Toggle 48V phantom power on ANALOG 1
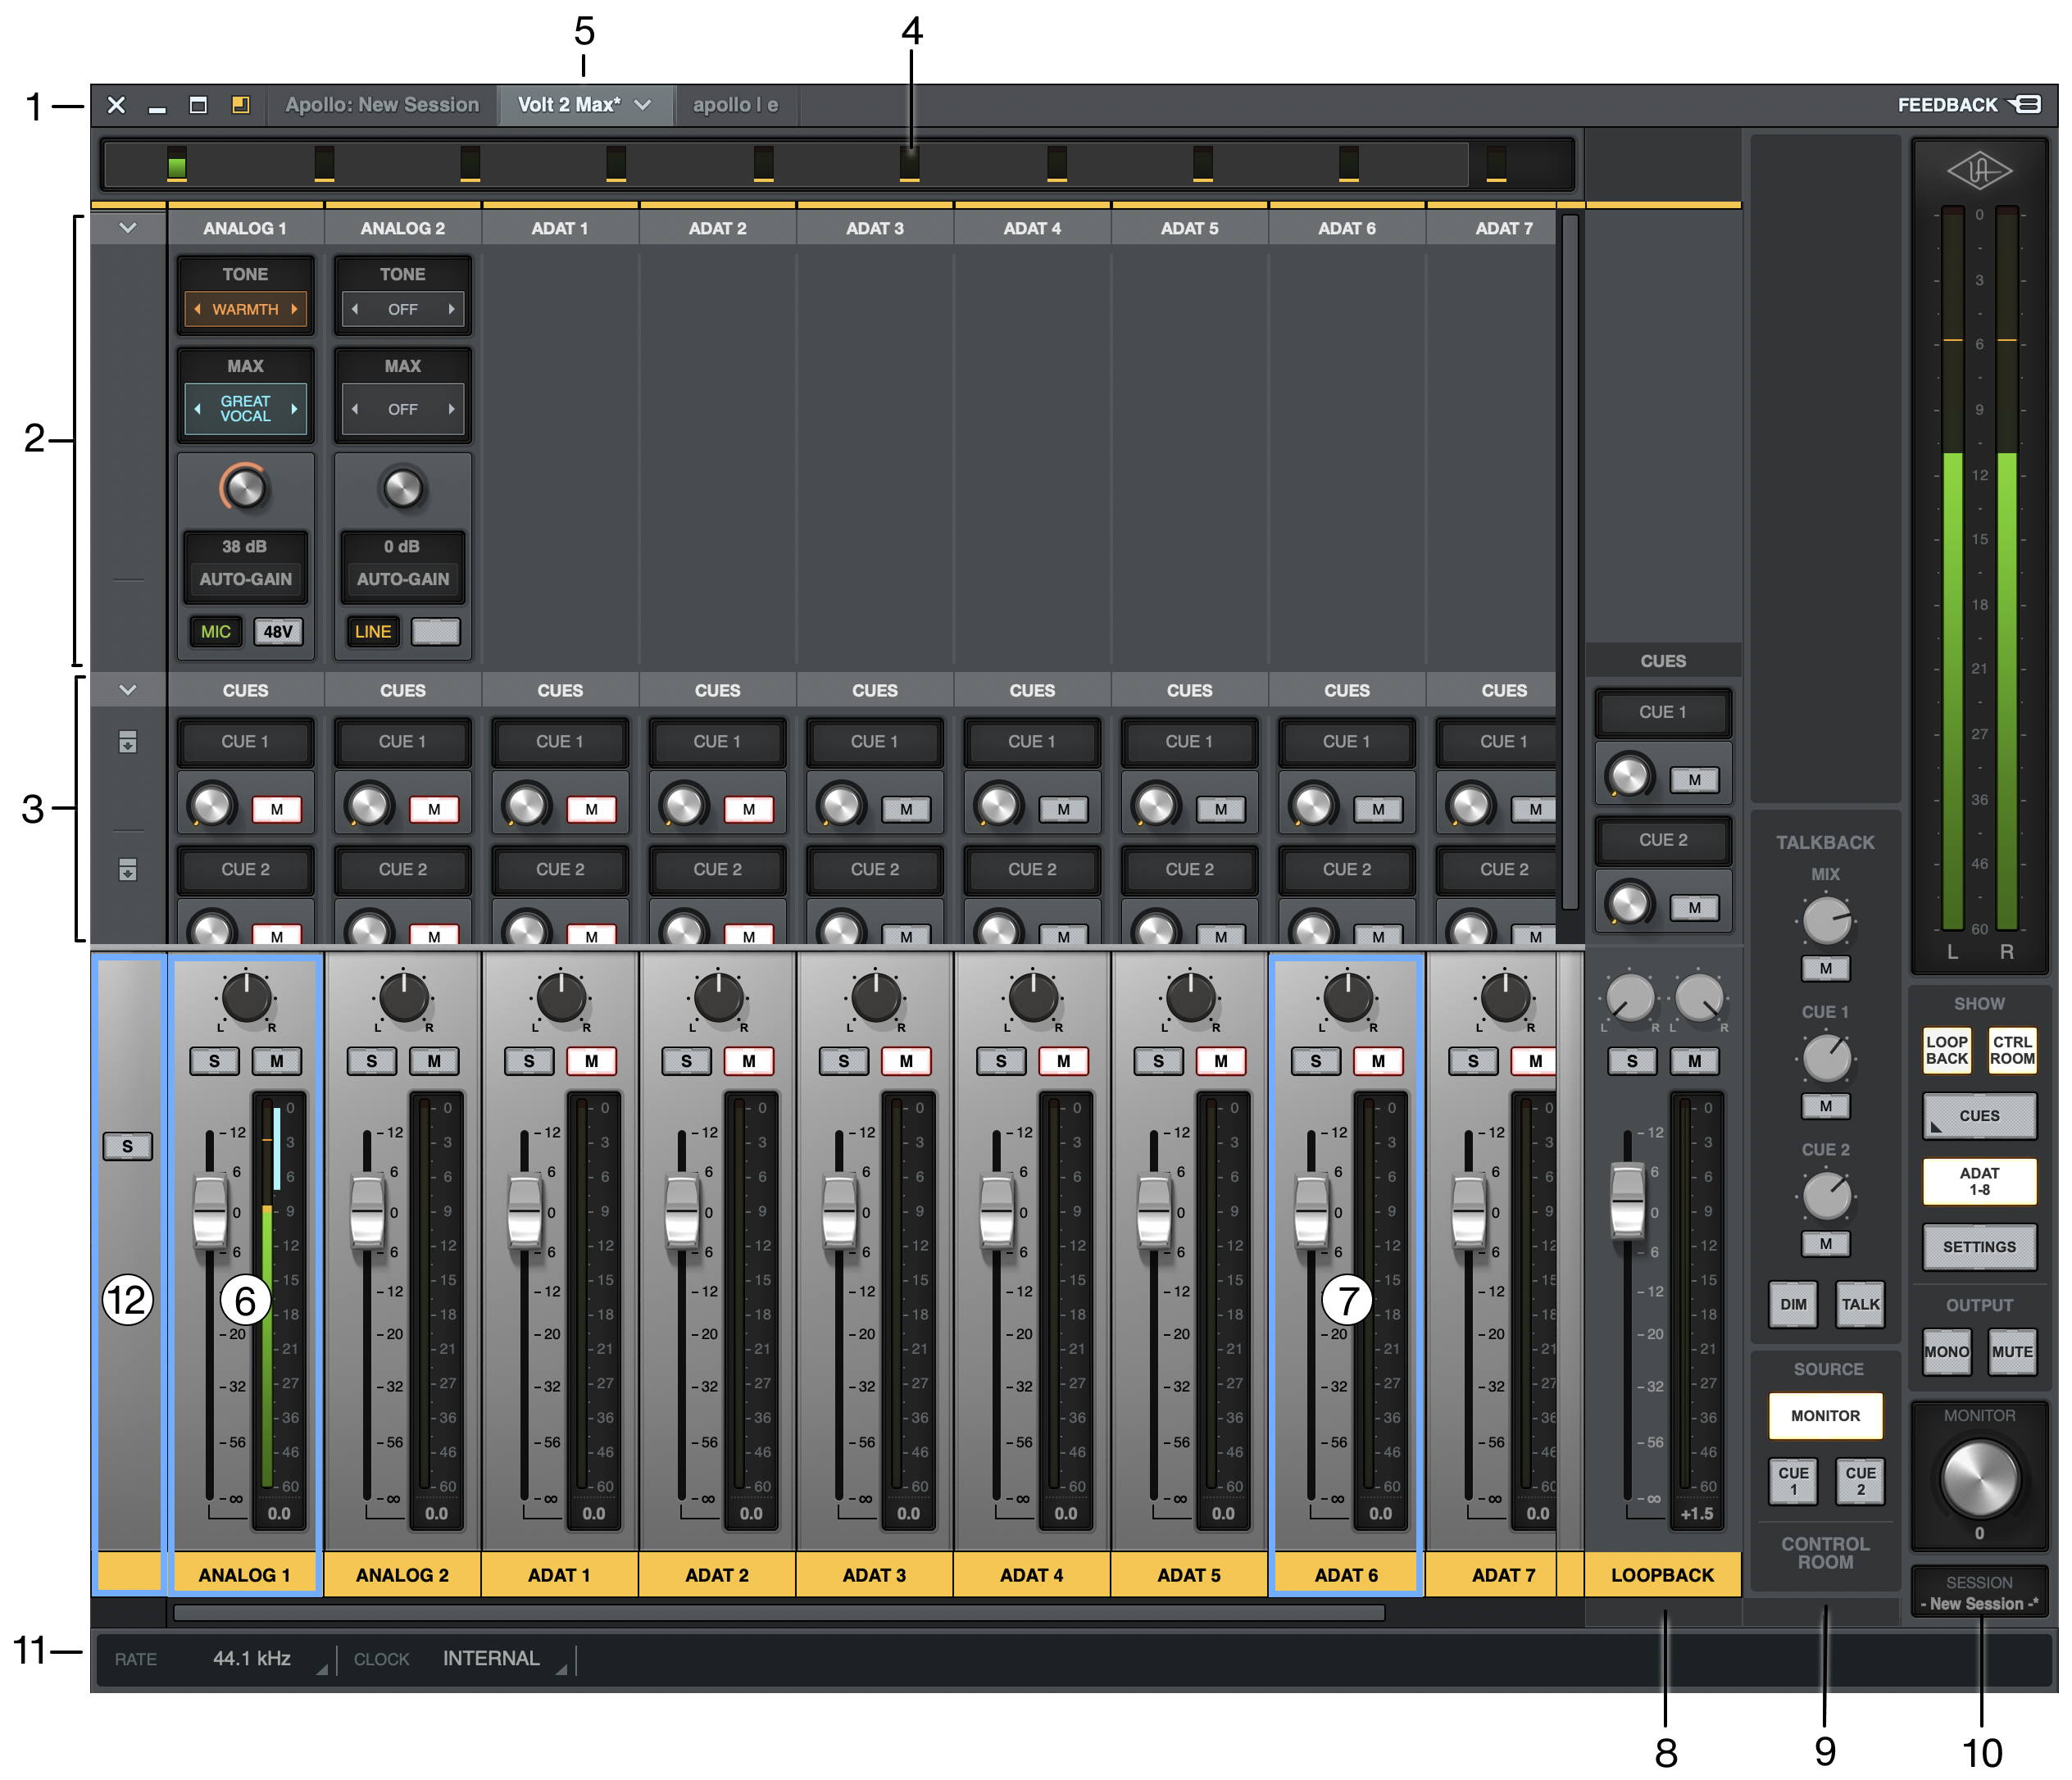 [x=278, y=632]
